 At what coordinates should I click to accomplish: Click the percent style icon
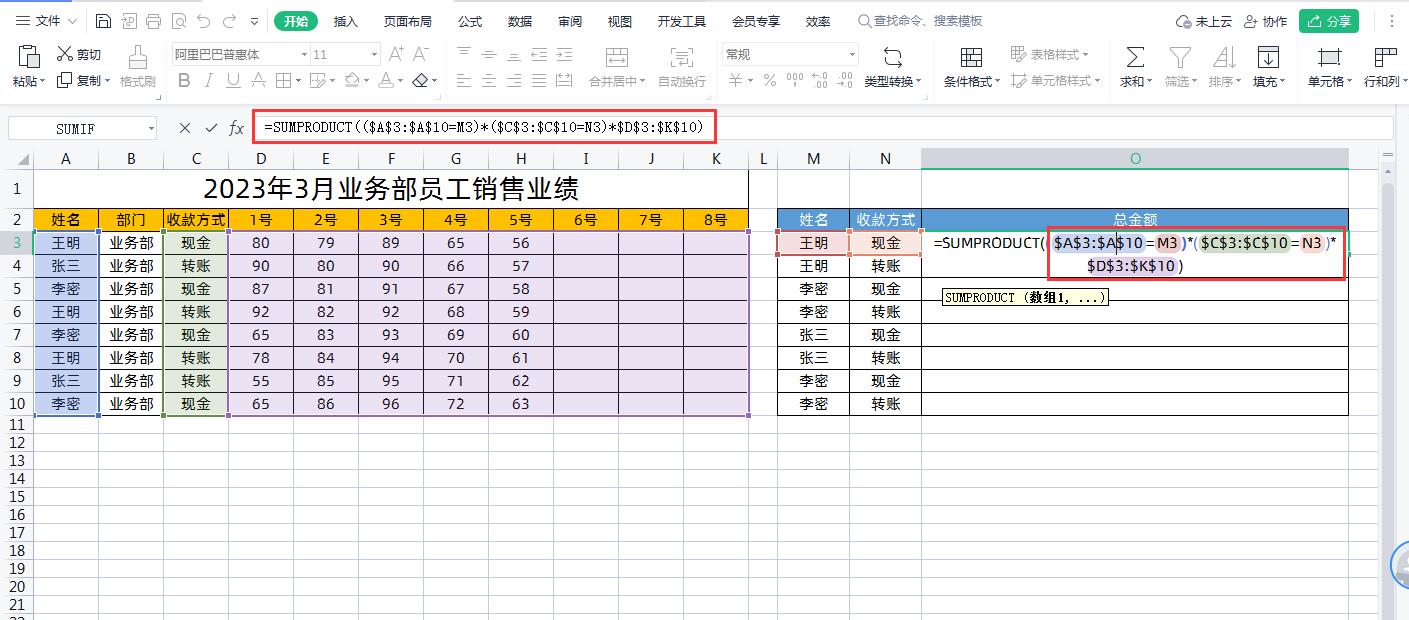pyautogui.click(x=767, y=78)
